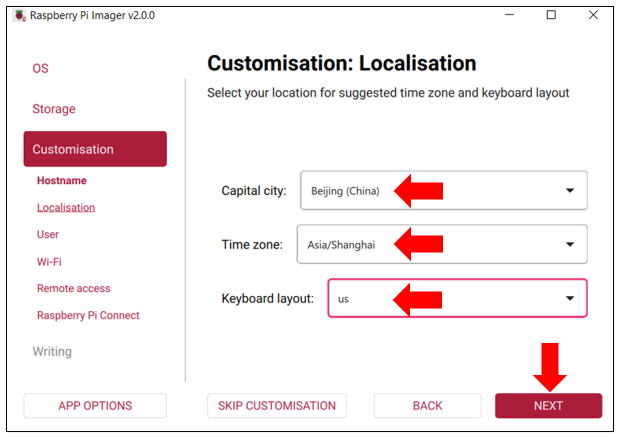Open the Remote access sub-step
This screenshot has width=618, height=437.
pyautogui.click(x=74, y=288)
